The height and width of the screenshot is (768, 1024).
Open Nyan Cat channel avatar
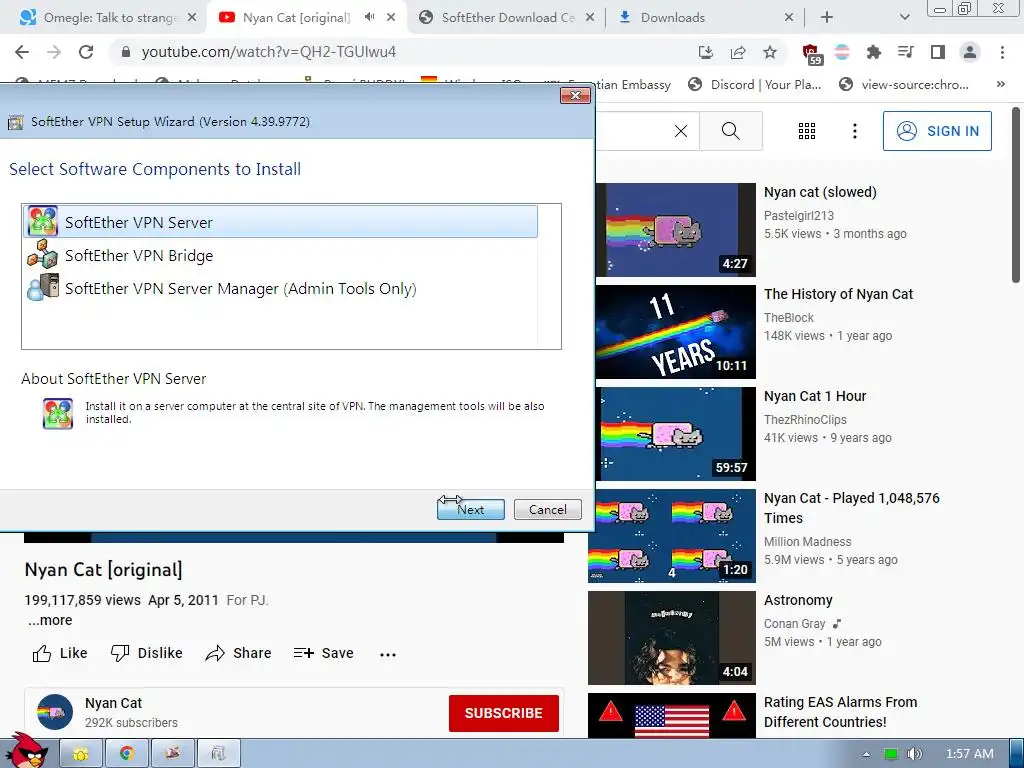coord(55,712)
